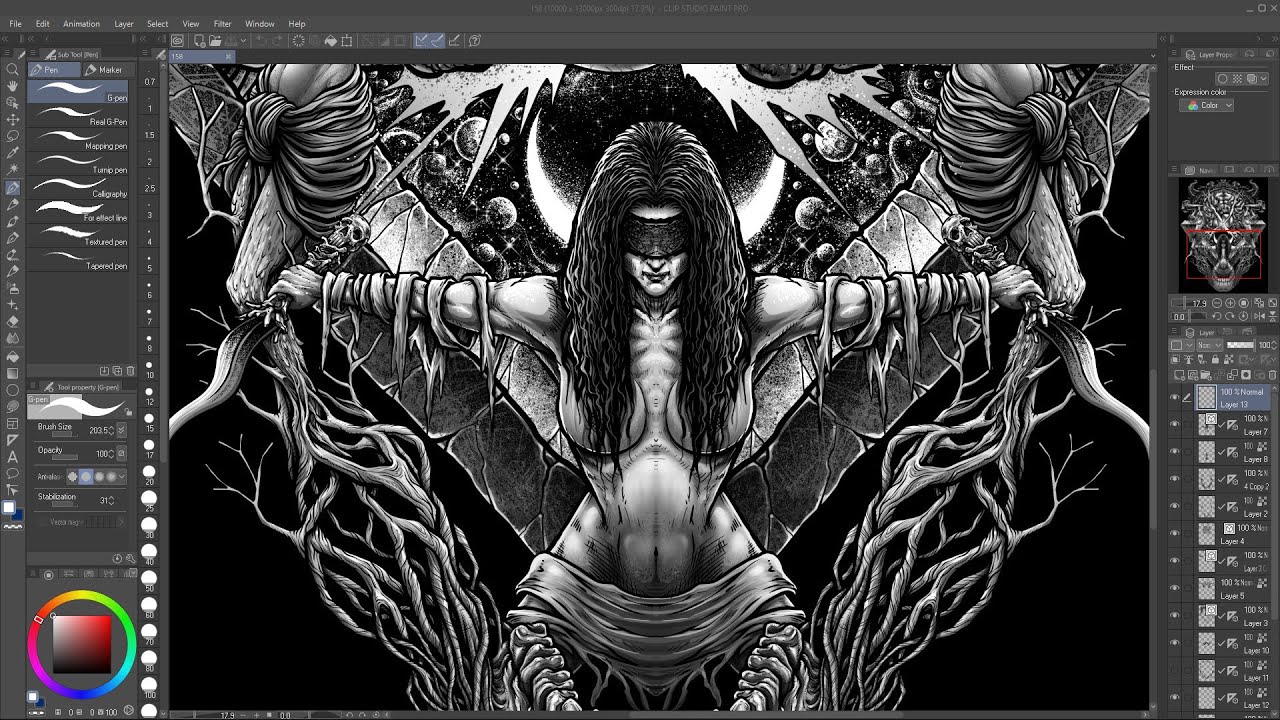The width and height of the screenshot is (1280, 720).
Task: Select the Hand move tool
Action: point(13,86)
